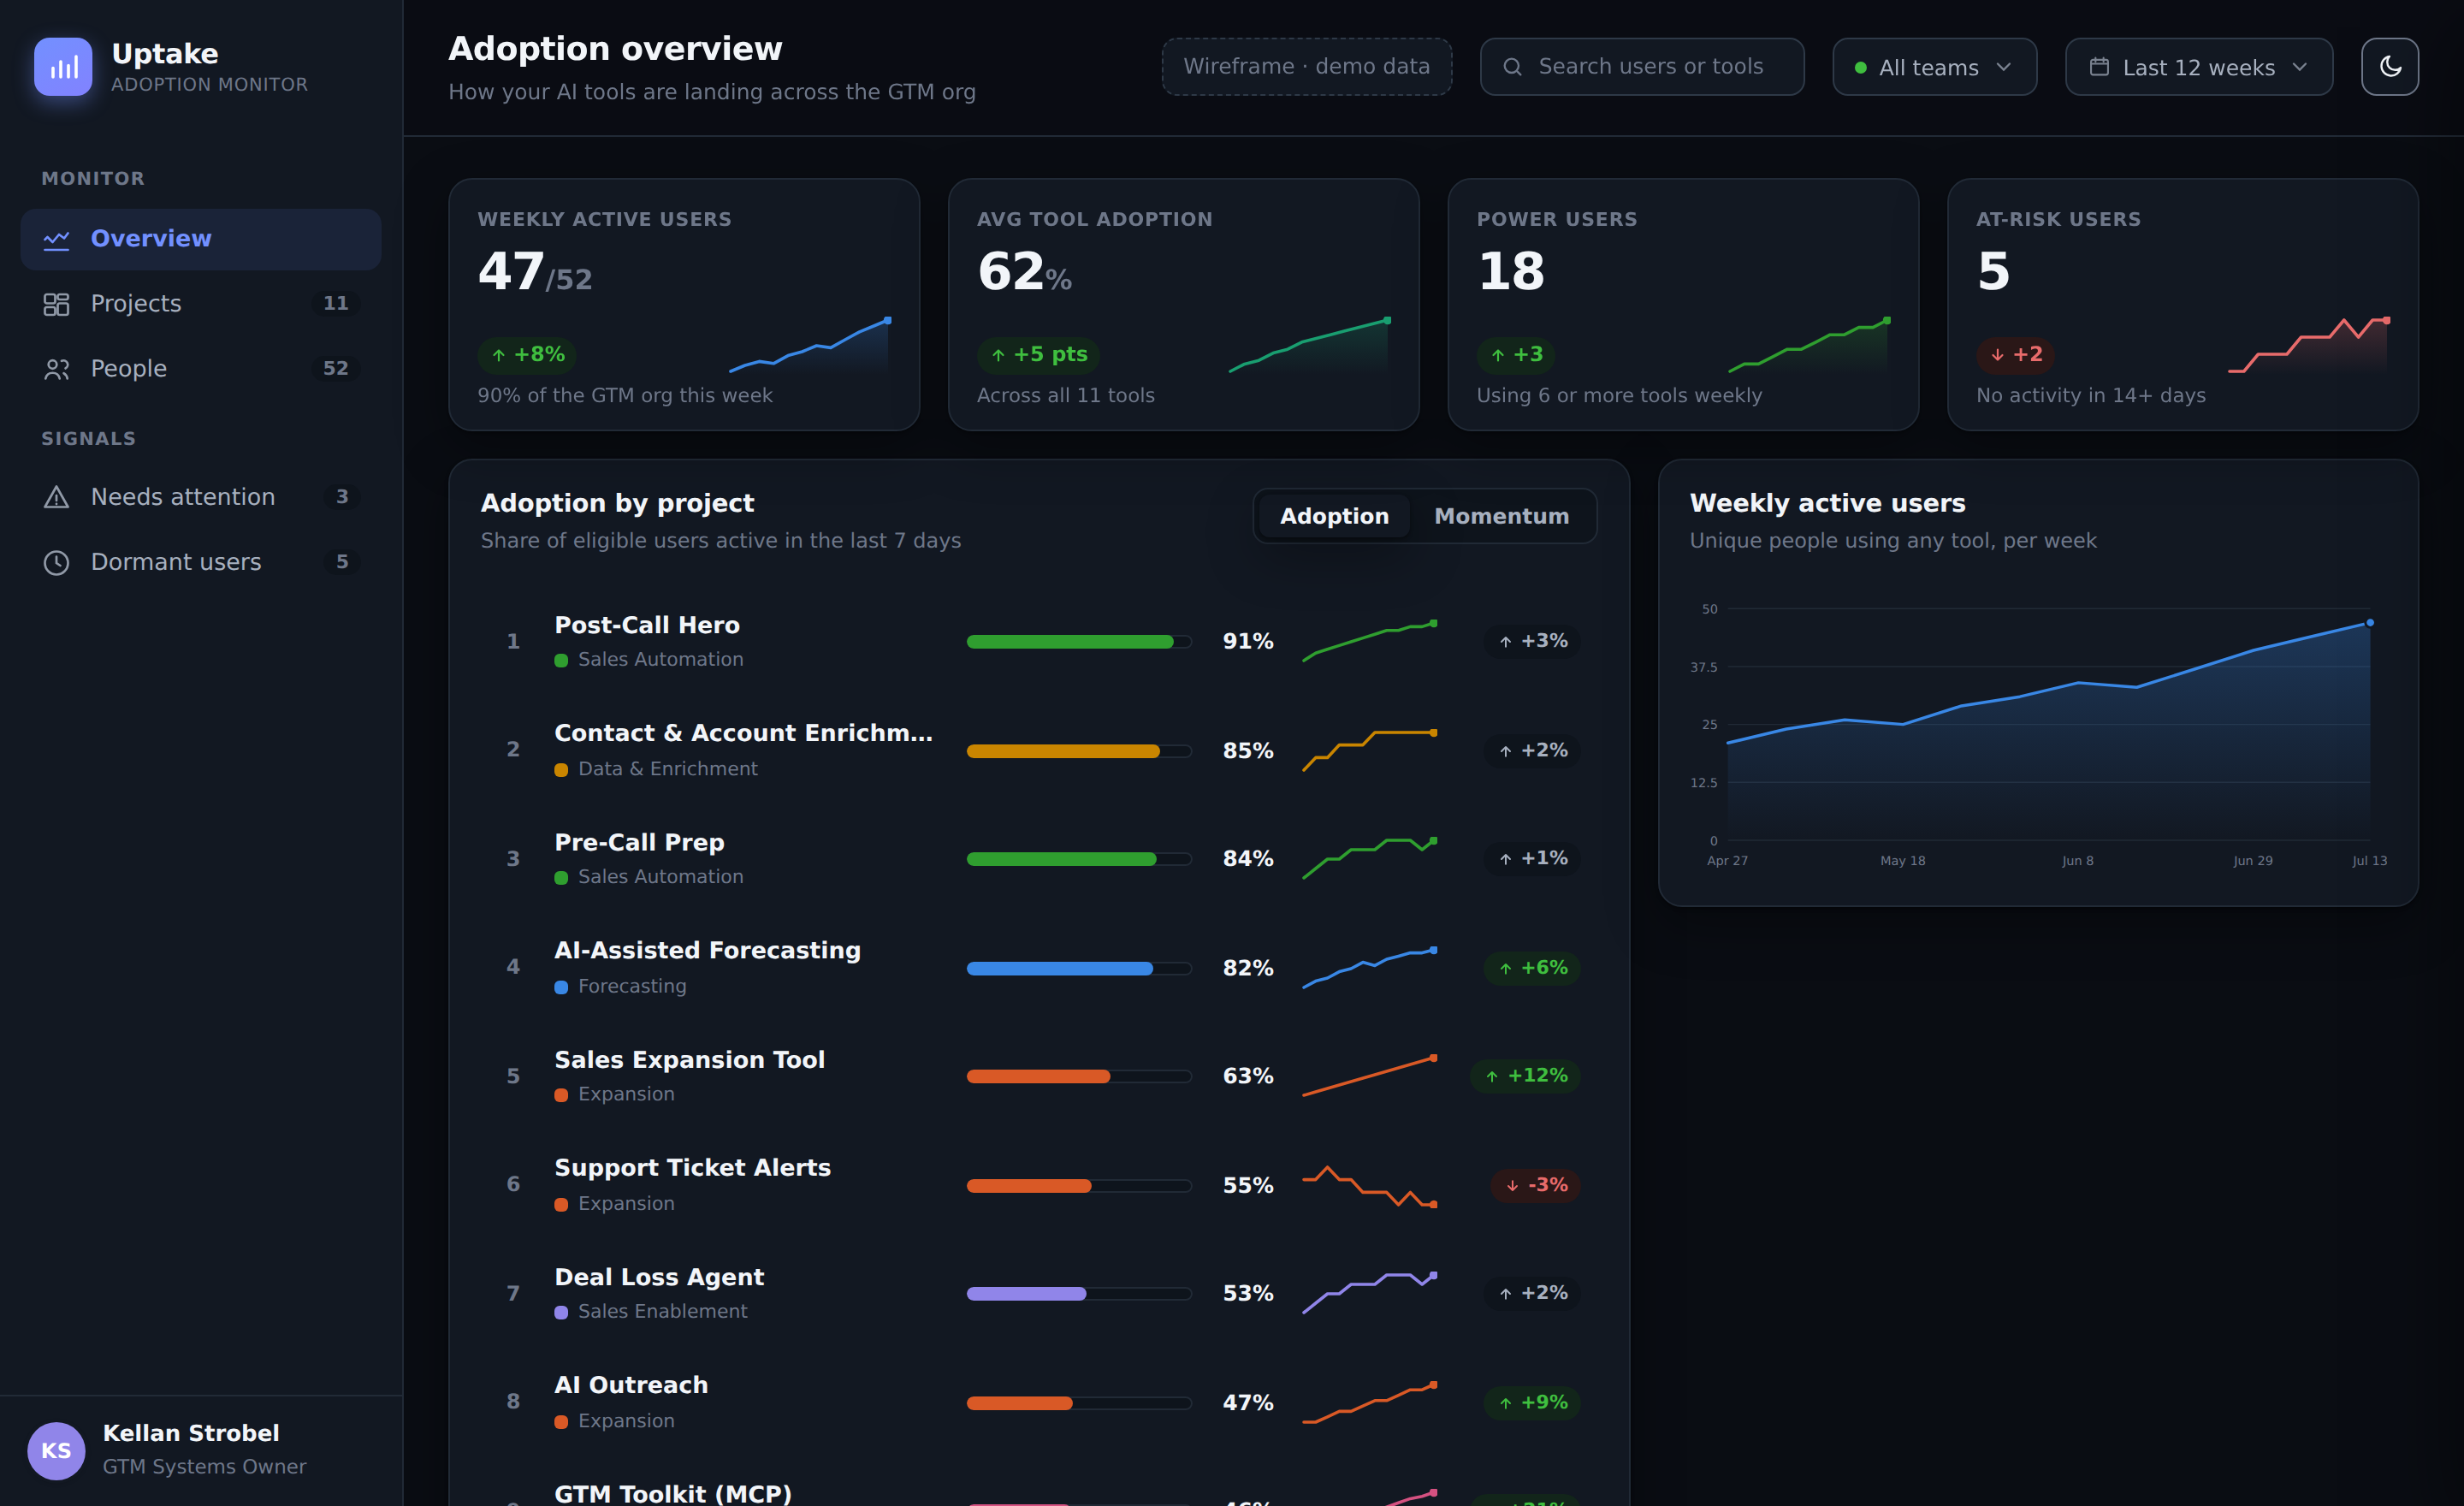This screenshot has height=1506, width=2464.
Task: Click the Support Ticket Alerts sparkline
Action: point(1369,1186)
